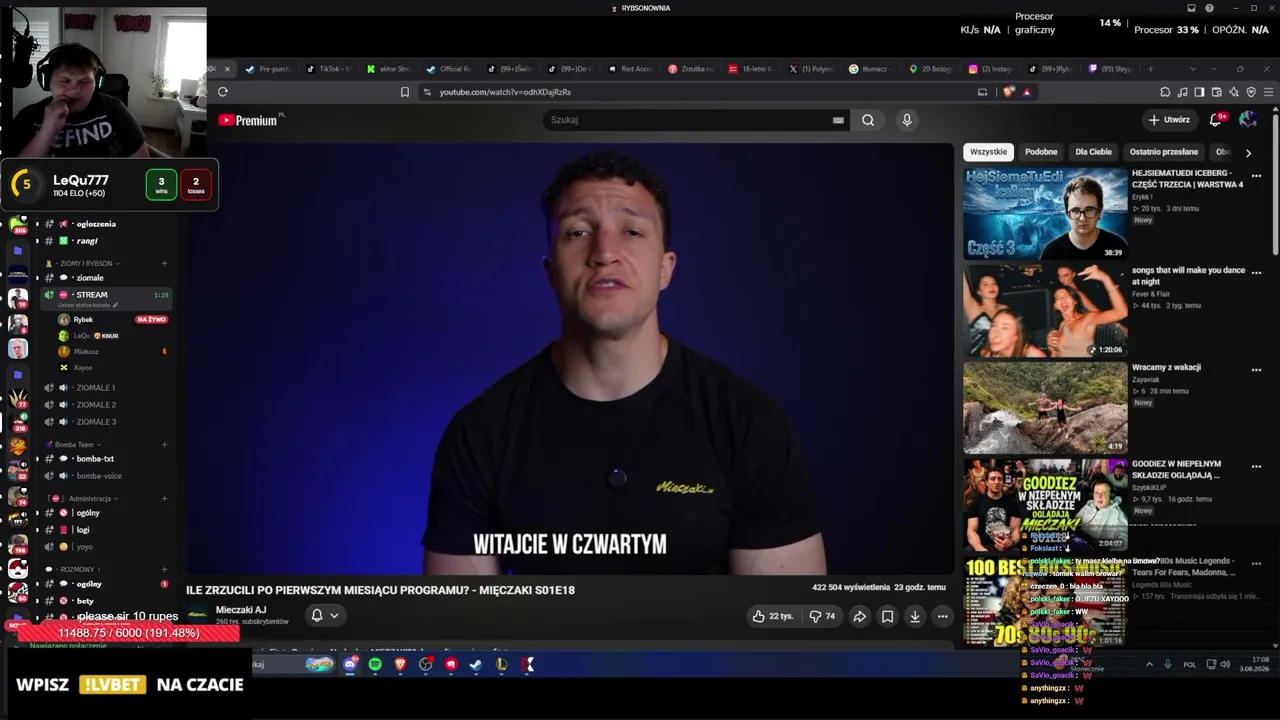Open options for HEJSIEMATUEDI ICEBERG video
Viewport: 1280px width, 720px height.
pos(1256,176)
